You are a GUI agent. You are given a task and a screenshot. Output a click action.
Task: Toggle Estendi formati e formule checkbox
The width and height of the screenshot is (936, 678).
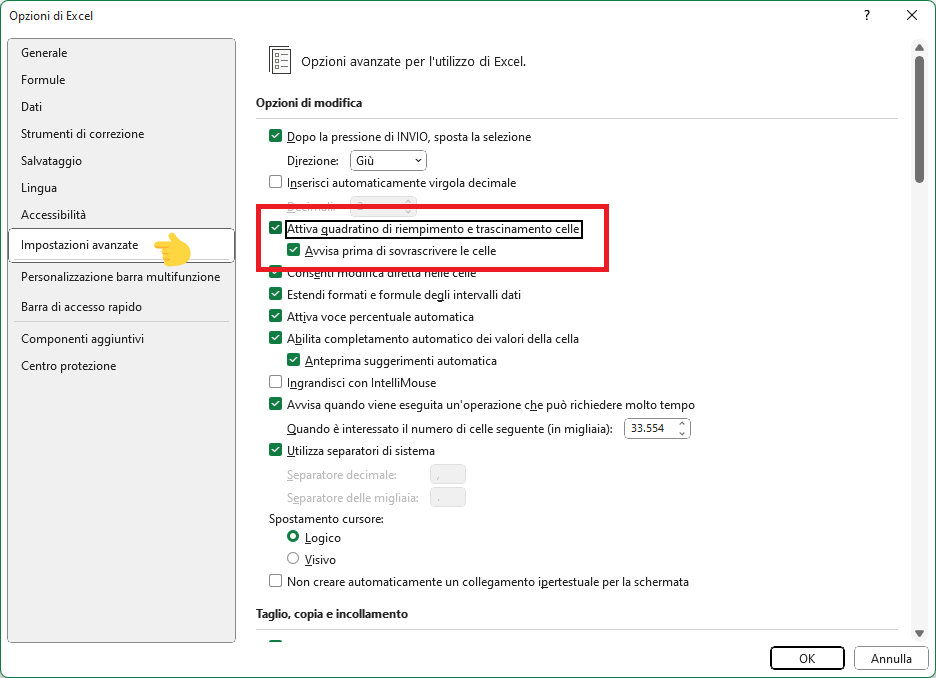click(275, 294)
